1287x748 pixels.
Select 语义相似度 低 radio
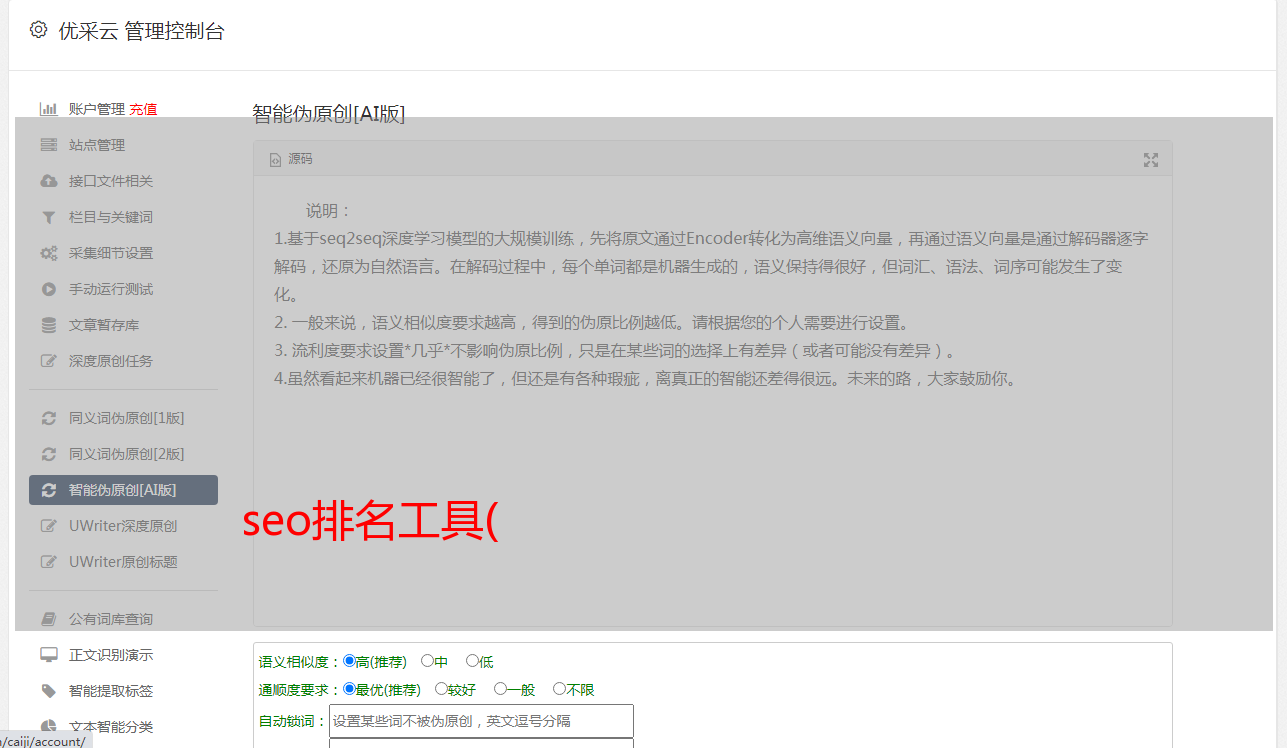pyautogui.click(x=472, y=661)
